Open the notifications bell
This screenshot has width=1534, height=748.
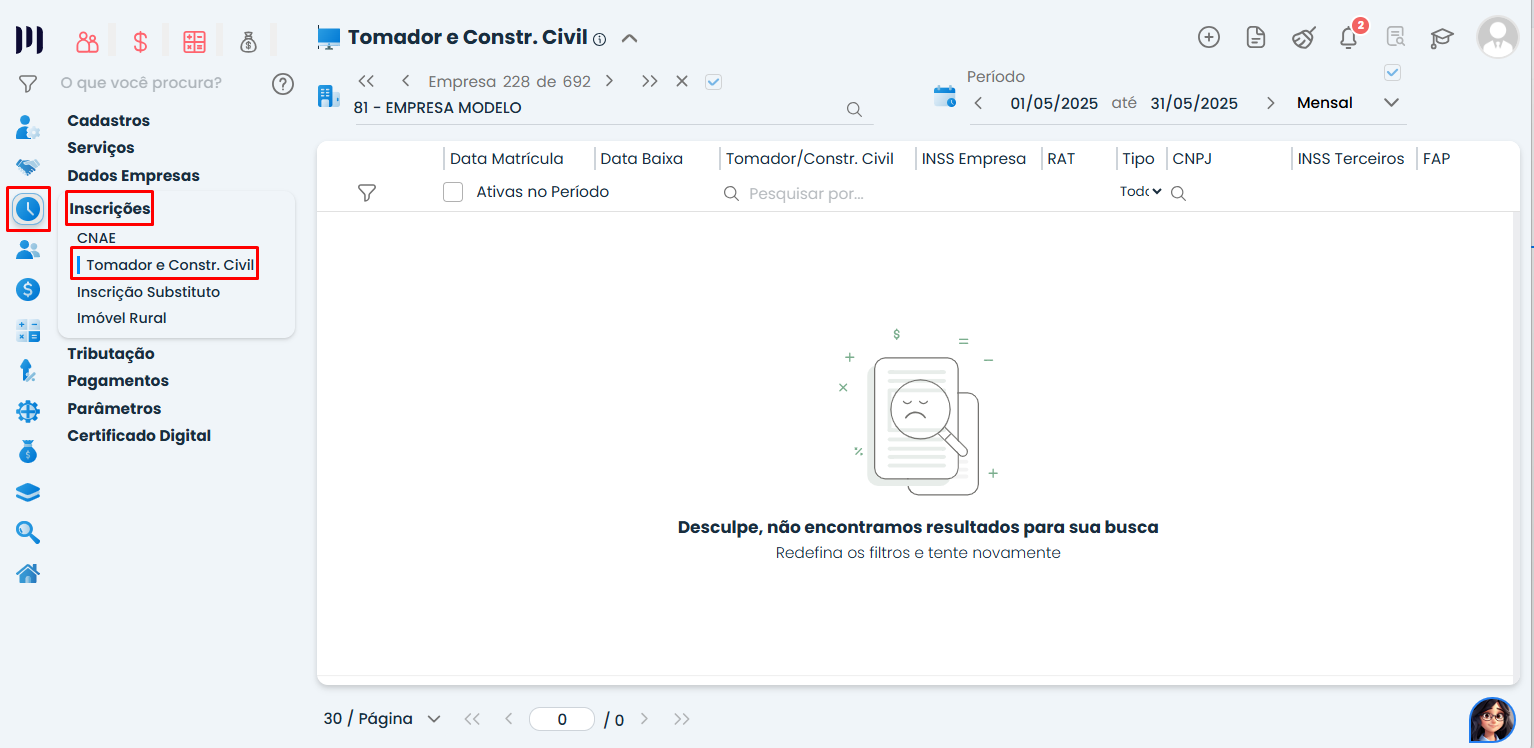coord(1349,37)
